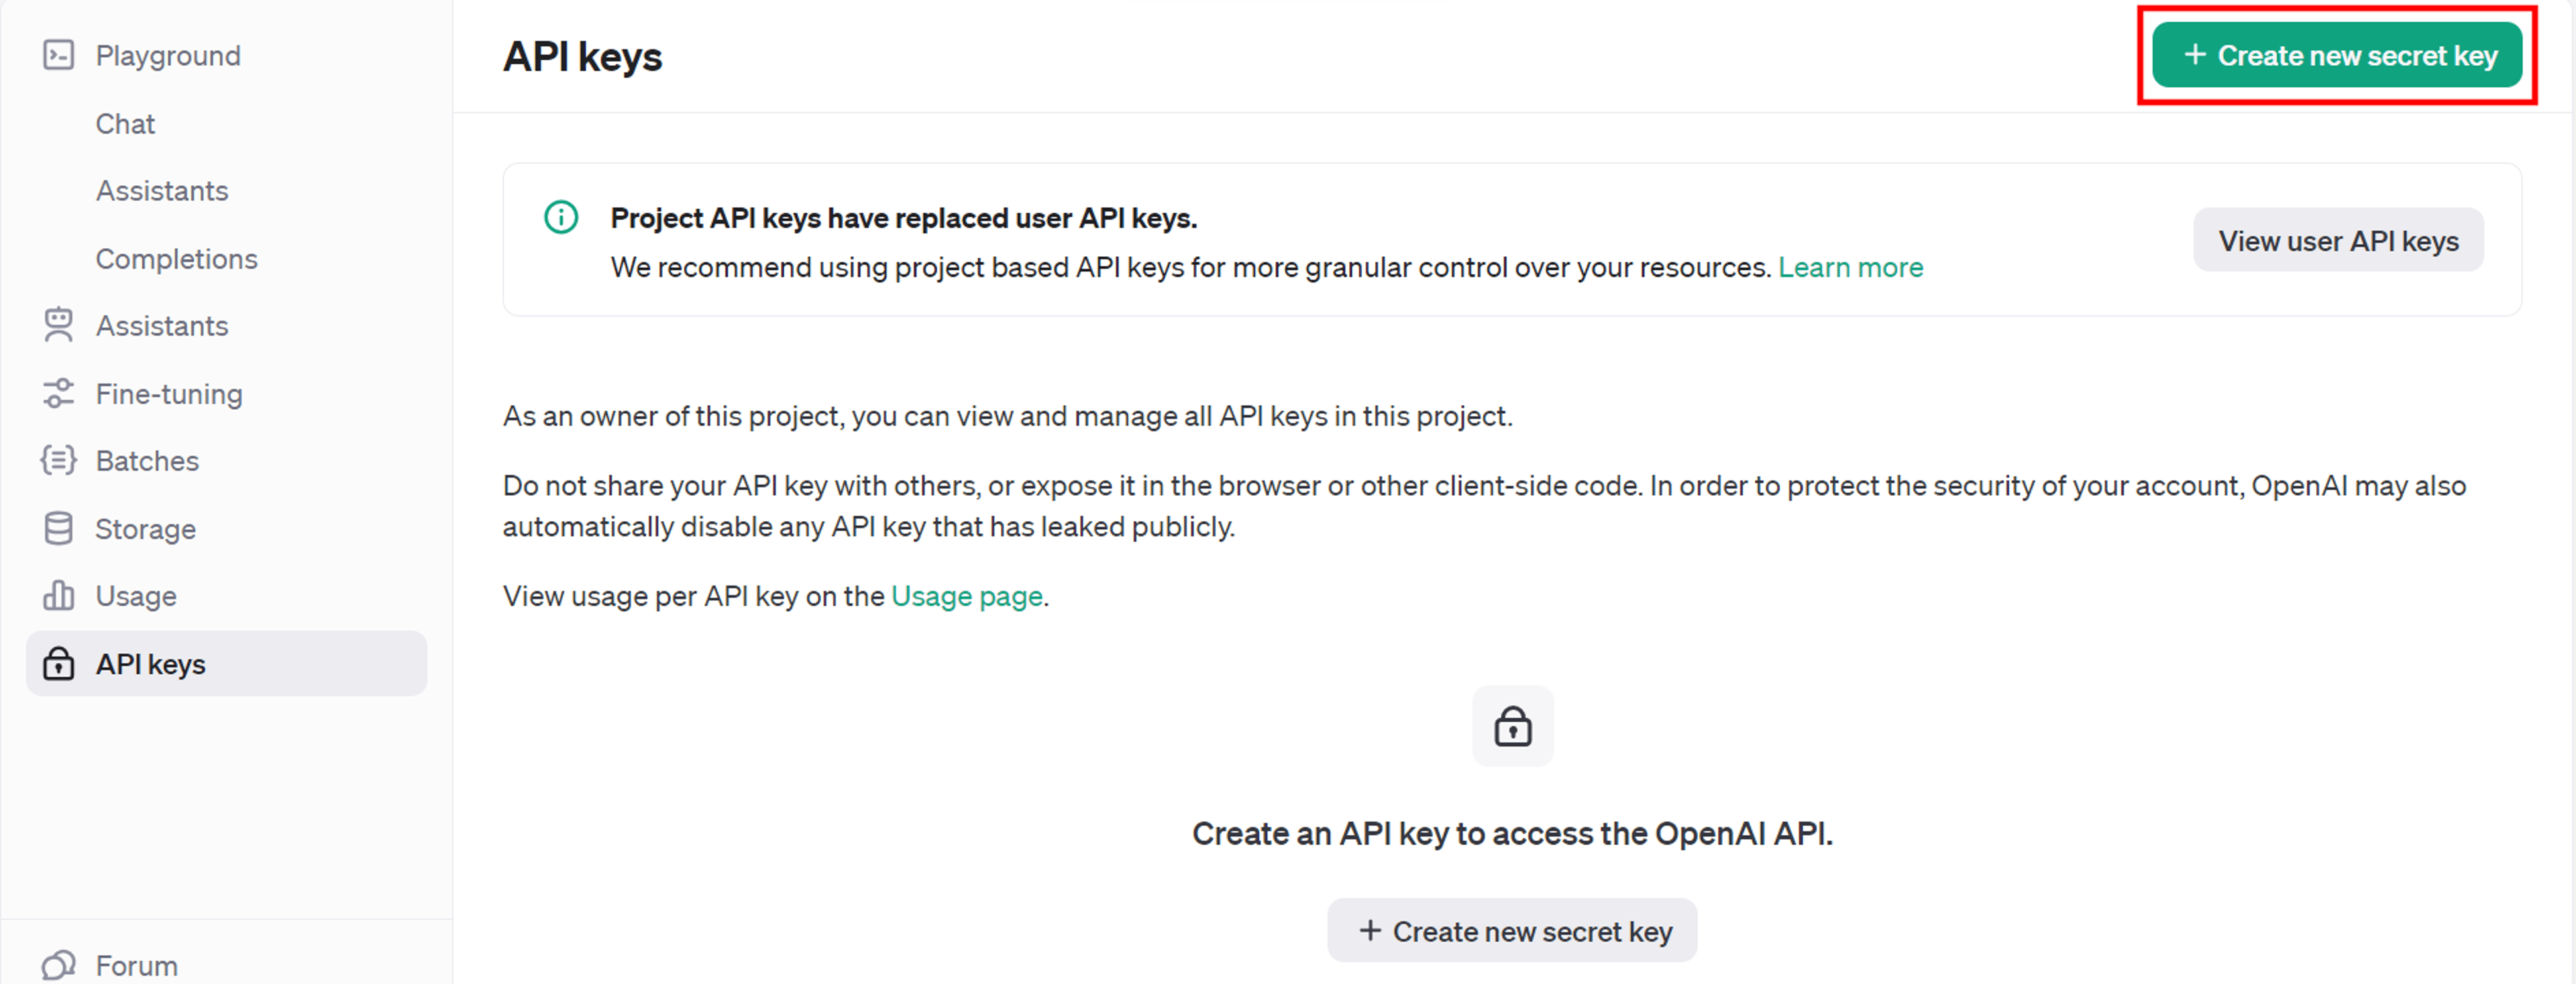Click the large lock icon above empty state

pos(1512,726)
